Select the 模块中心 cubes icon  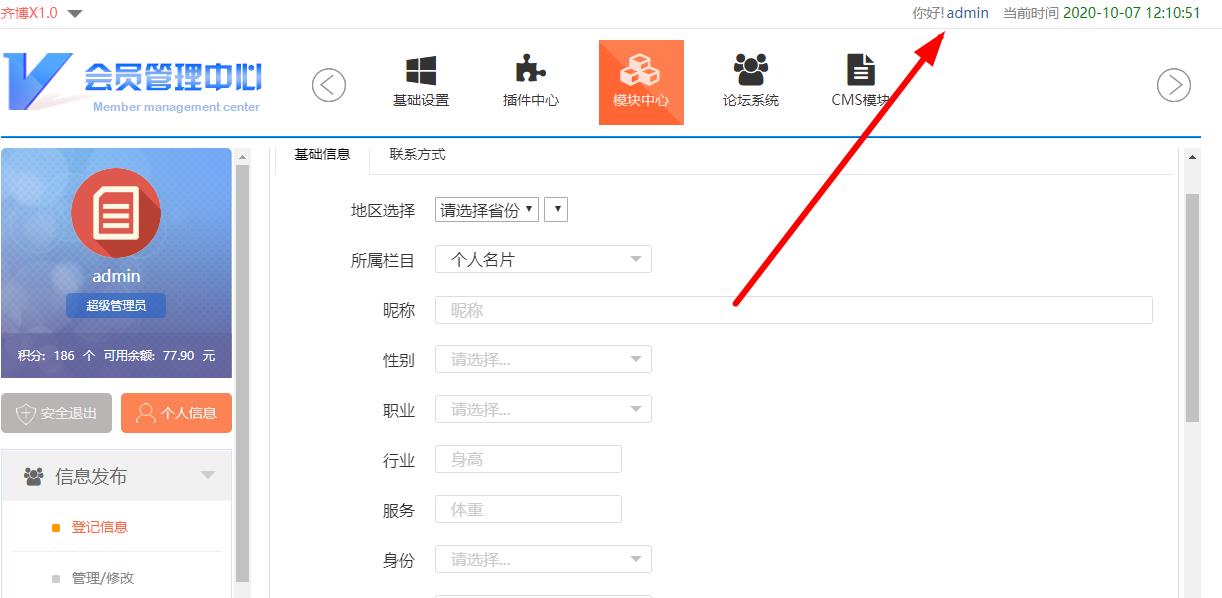click(640, 71)
